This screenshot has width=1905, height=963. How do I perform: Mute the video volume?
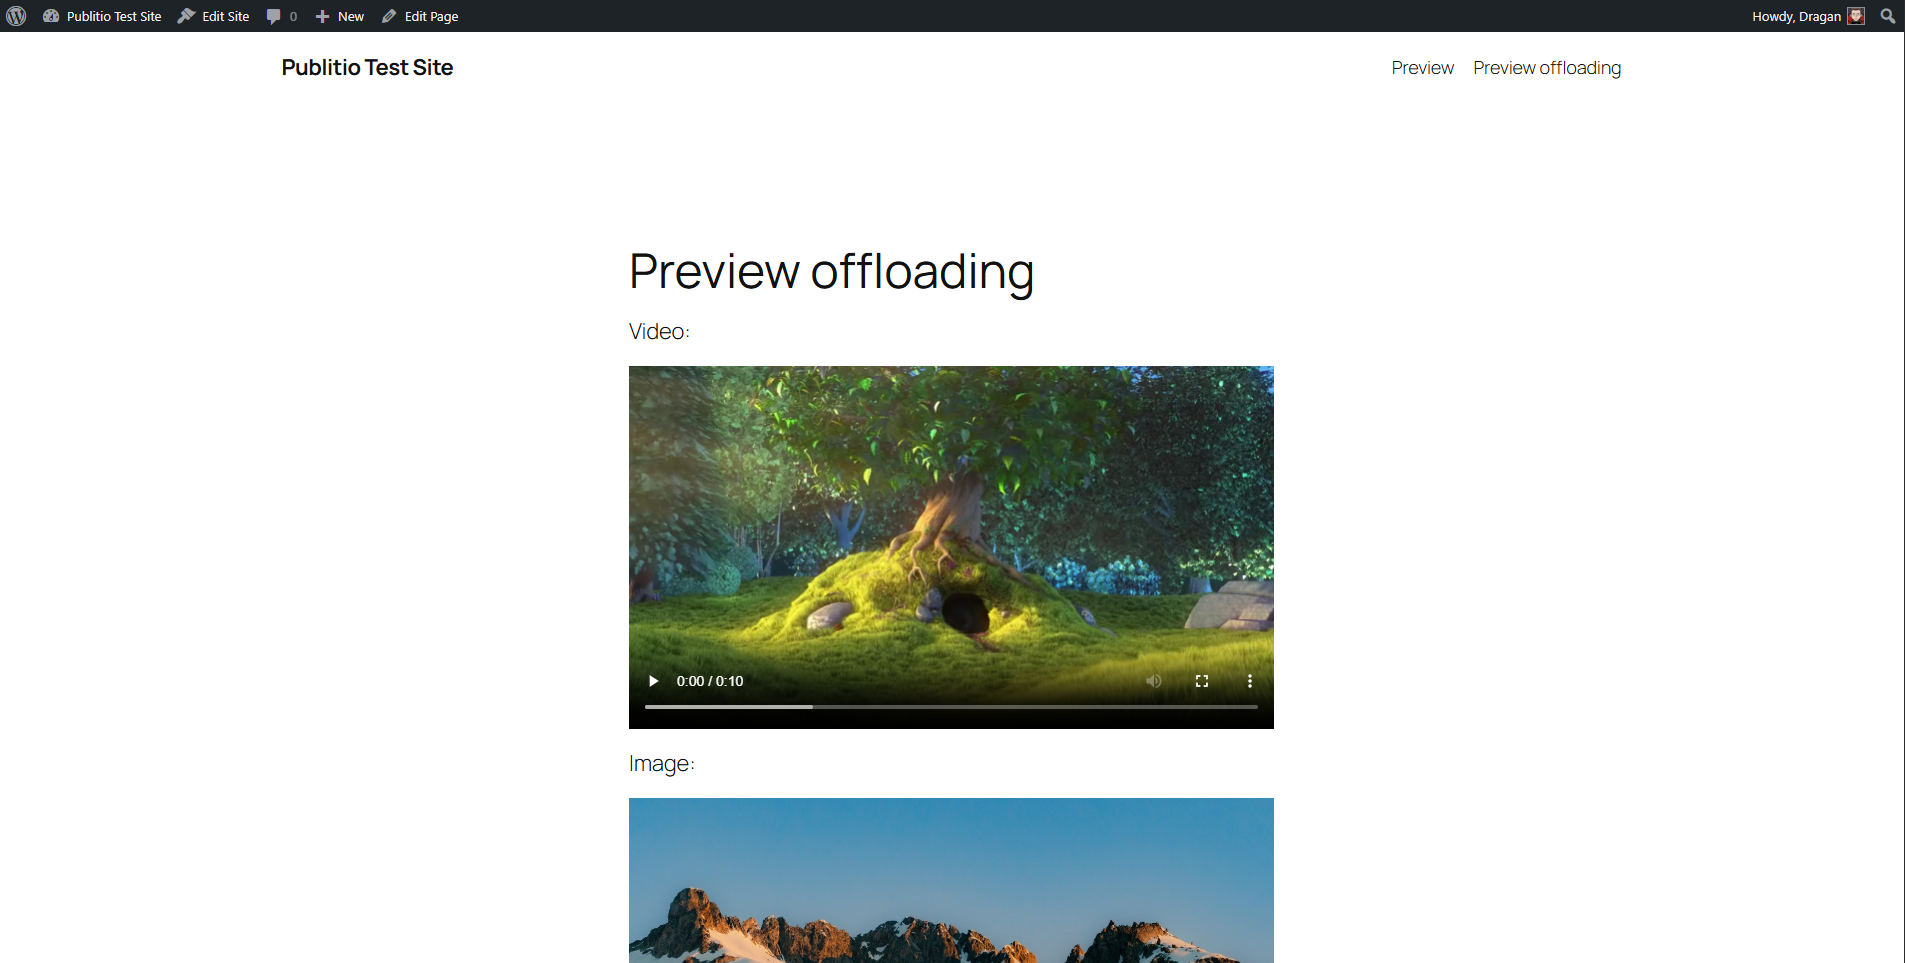pyautogui.click(x=1153, y=681)
